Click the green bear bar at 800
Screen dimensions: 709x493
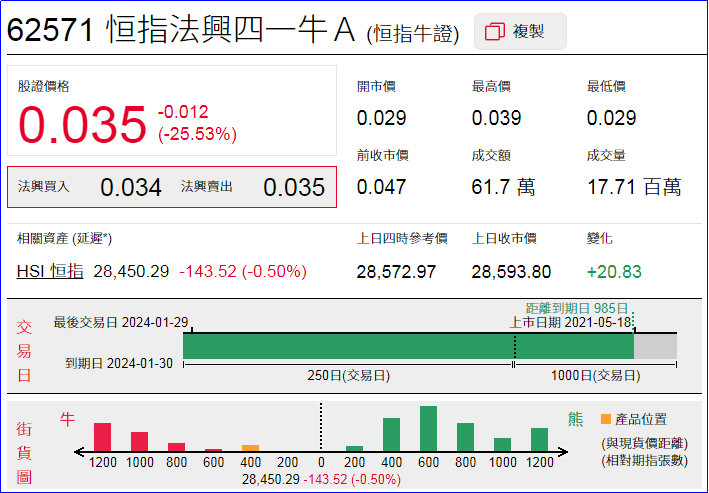[x=465, y=437]
